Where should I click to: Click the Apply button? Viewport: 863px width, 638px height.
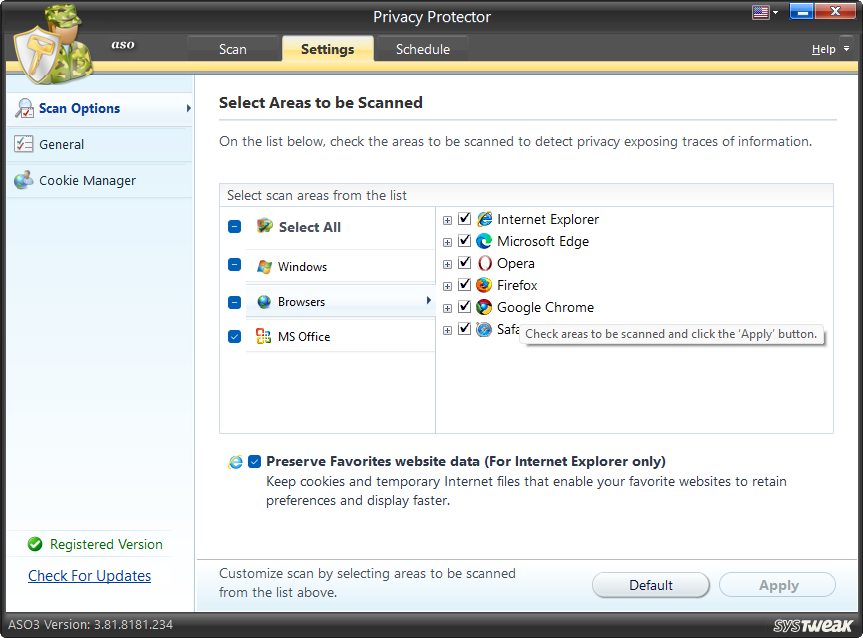coord(777,585)
